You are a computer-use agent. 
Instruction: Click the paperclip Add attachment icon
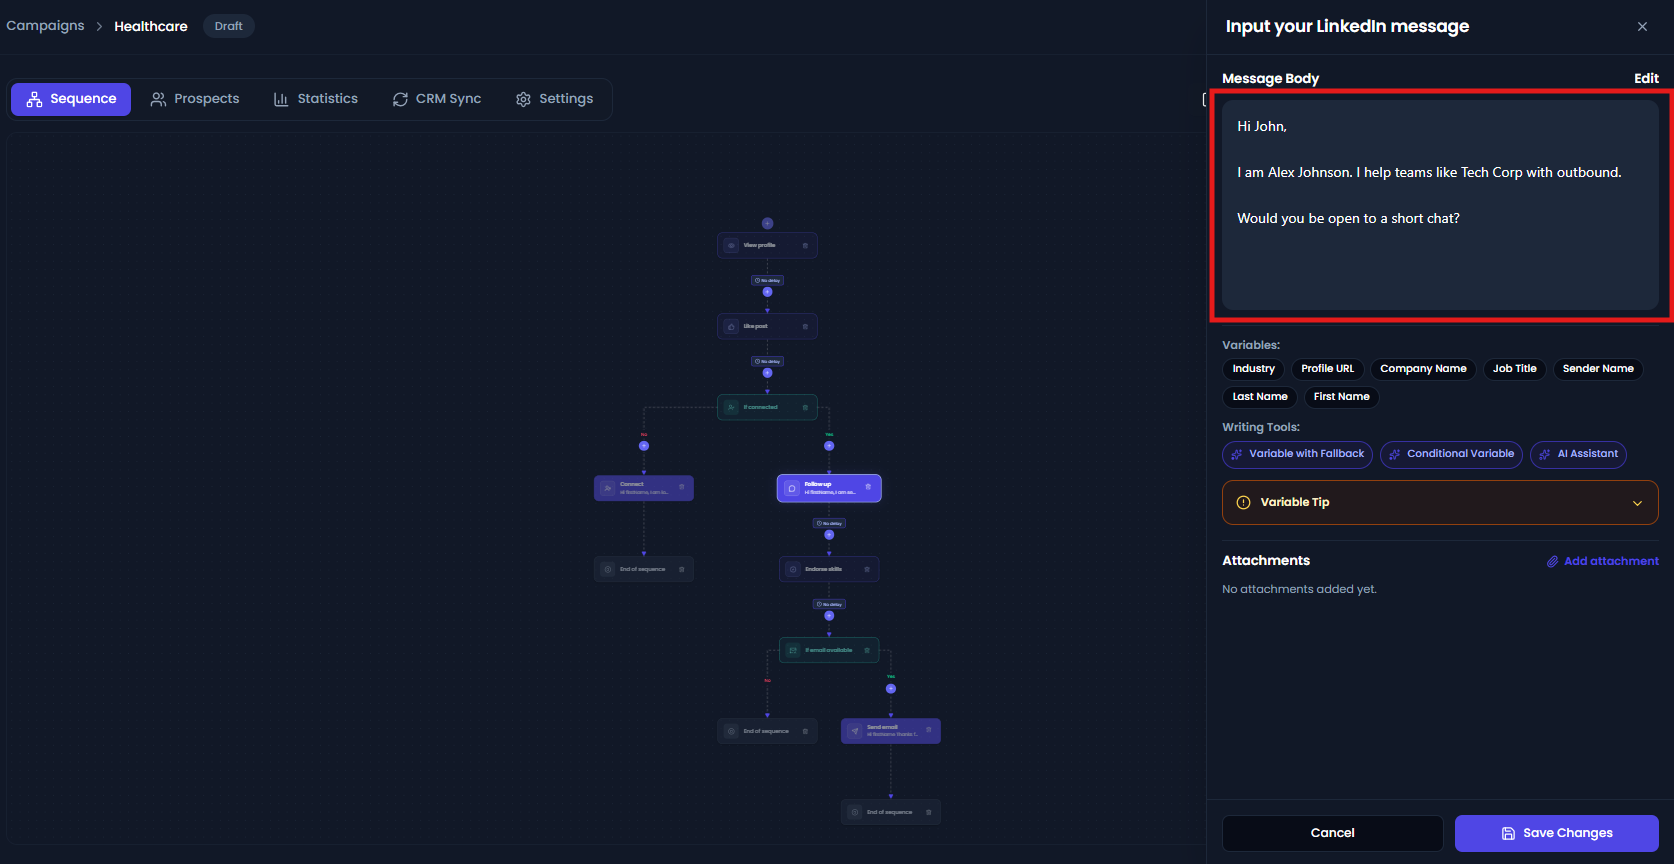[1552, 562]
